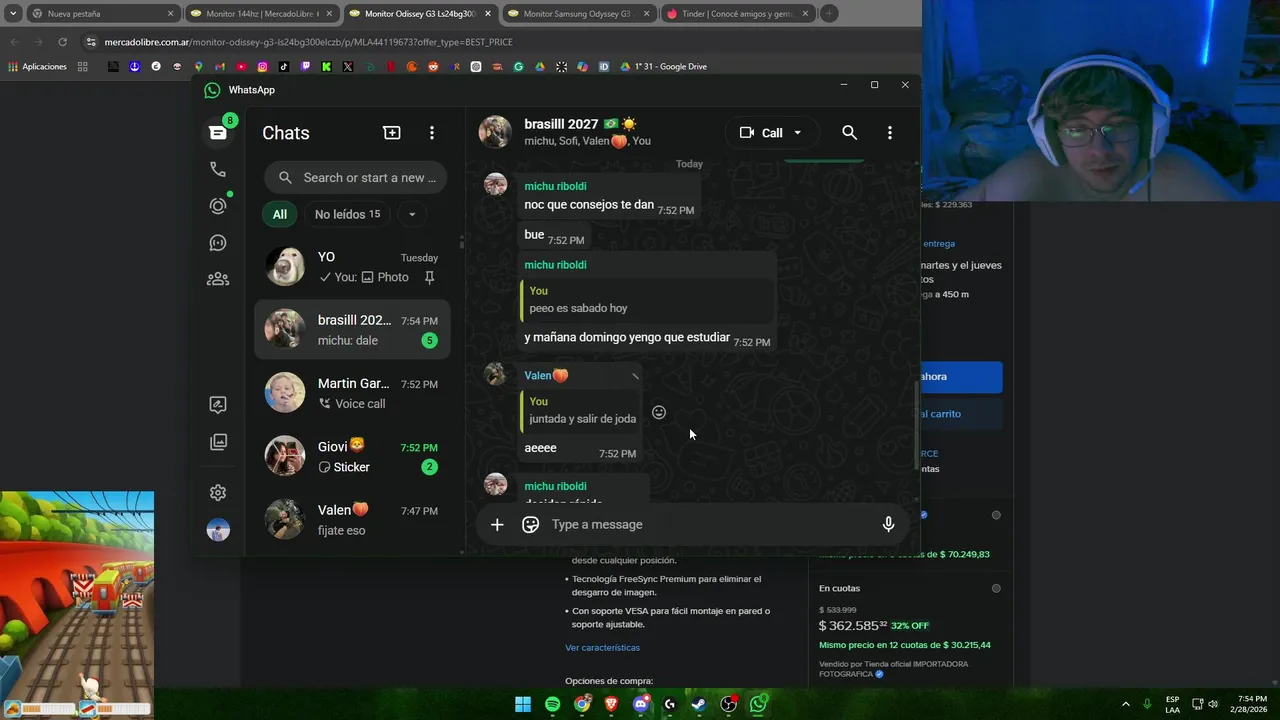Open the Chats tab in WhatsApp sidebar
The width and height of the screenshot is (1280, 720).
click(x=218, y=133)
